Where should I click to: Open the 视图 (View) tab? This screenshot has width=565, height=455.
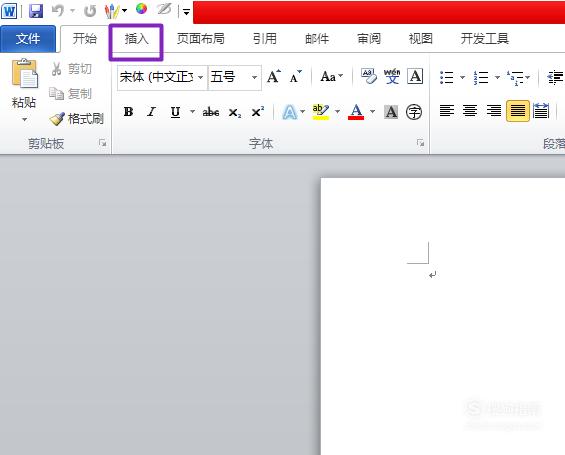421,39
